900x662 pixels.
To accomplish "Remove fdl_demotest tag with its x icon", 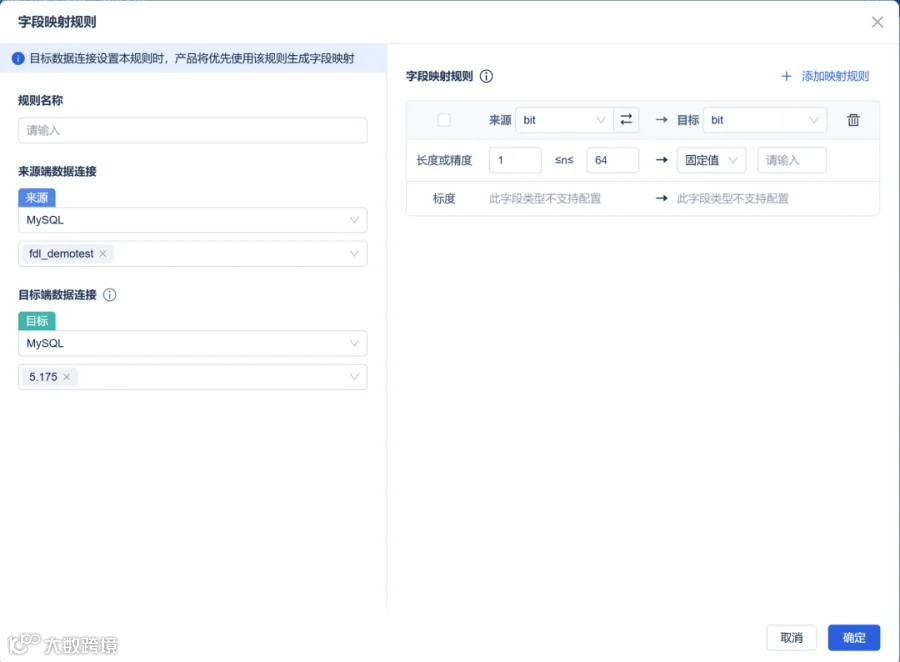I will tap(103, 254).
